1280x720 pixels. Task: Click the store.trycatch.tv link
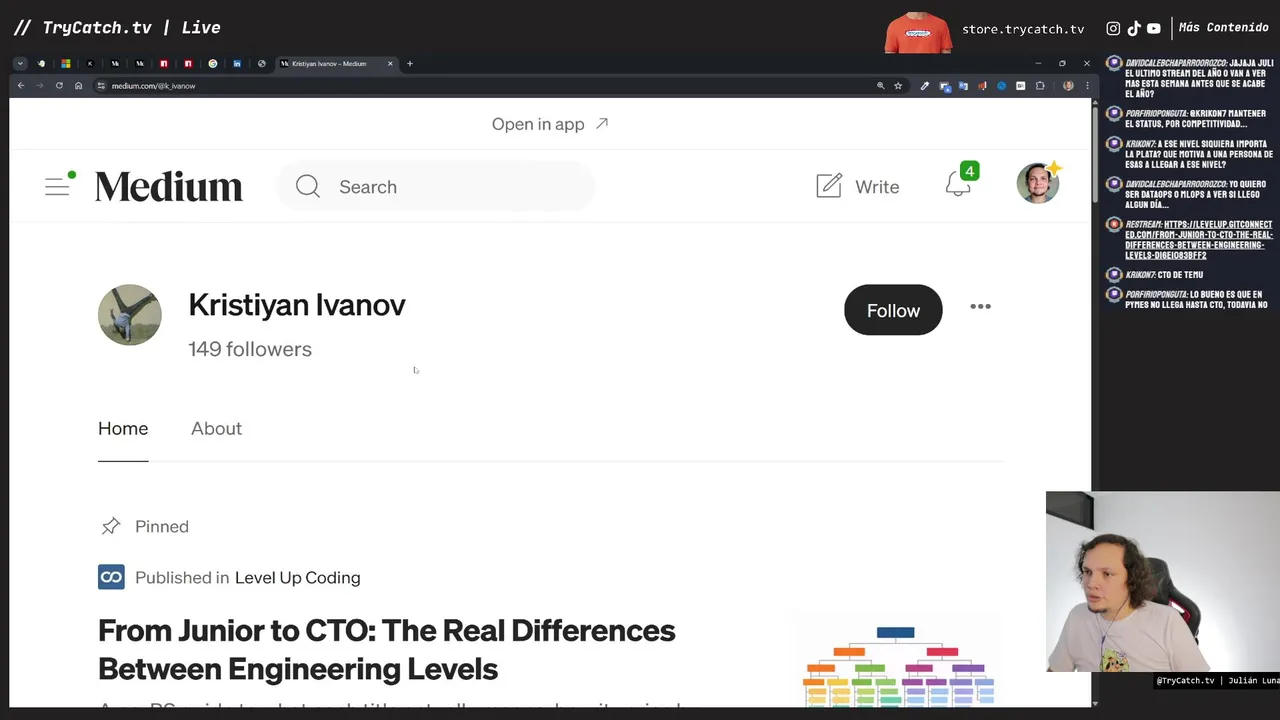(x=1023, y=29)
